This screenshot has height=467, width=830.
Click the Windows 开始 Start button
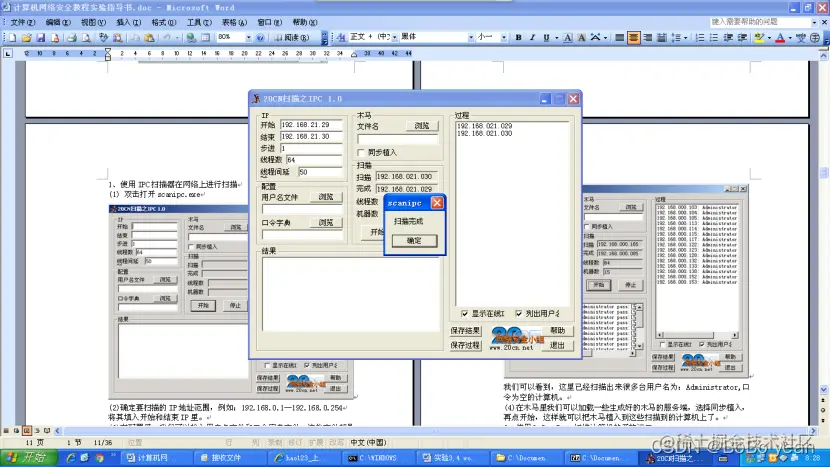29,457
